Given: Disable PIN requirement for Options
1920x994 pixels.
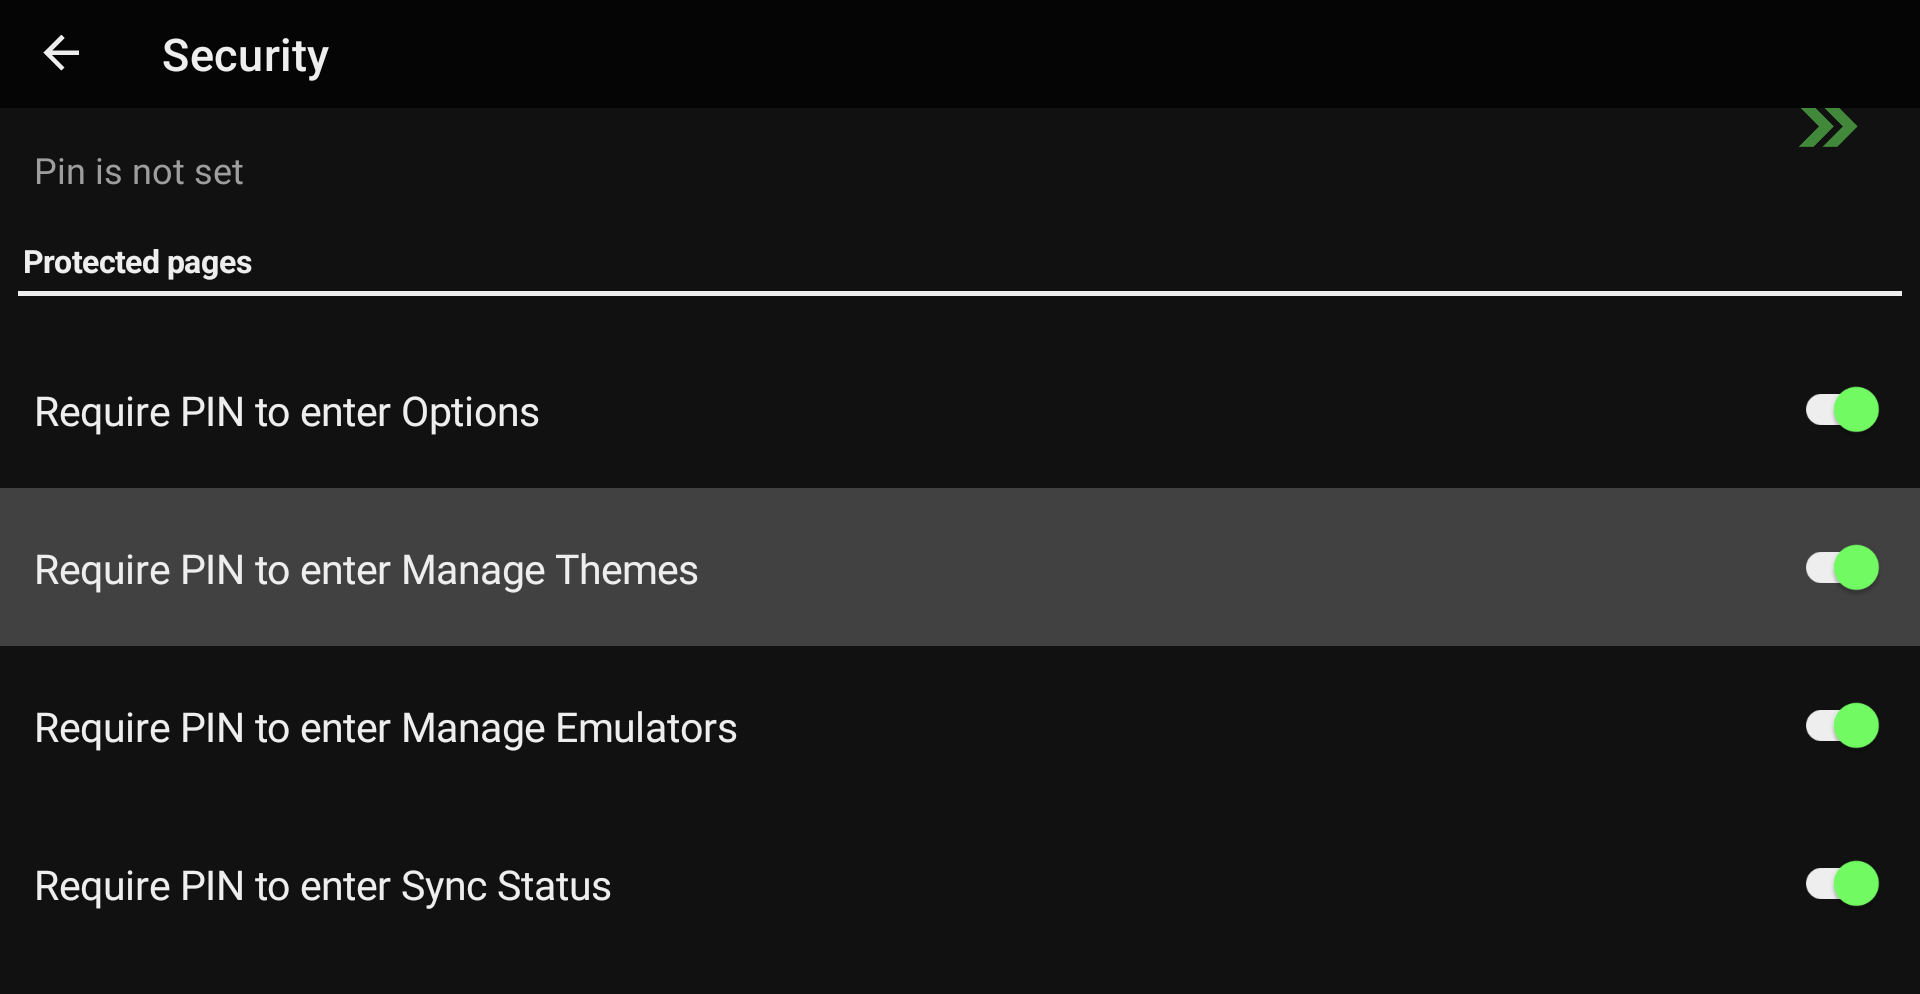Looking at the screenshot, I should click(x=1842, y=410).
